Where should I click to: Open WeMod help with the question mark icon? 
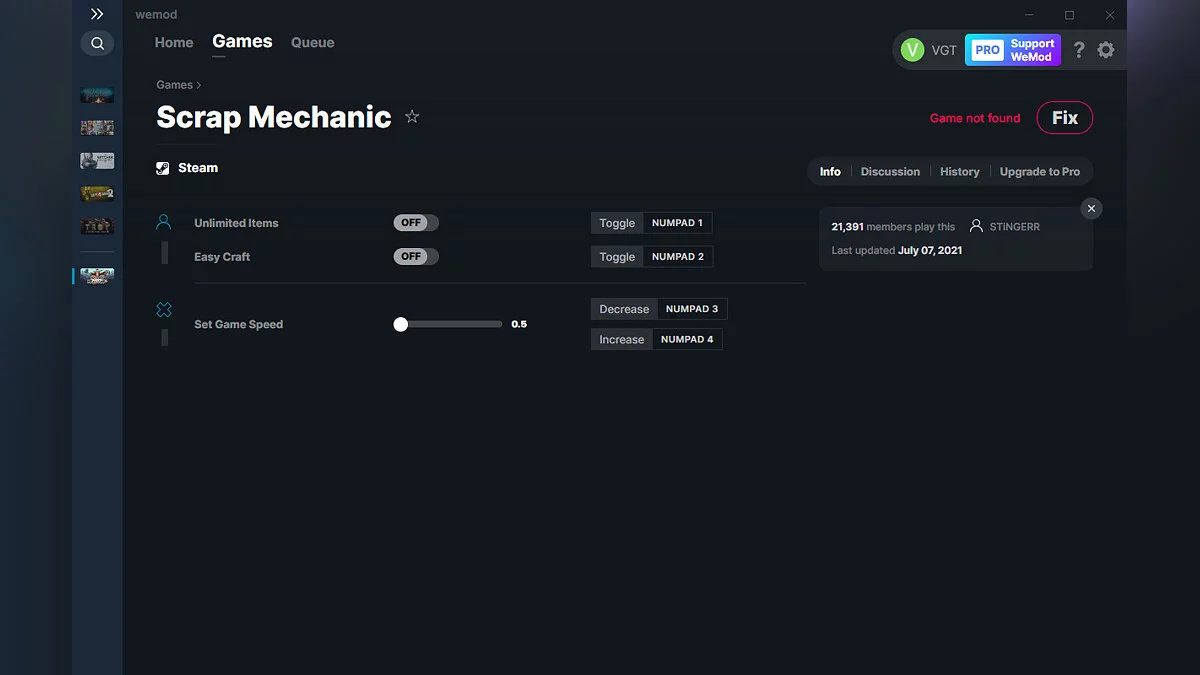tap(1078, 49)
